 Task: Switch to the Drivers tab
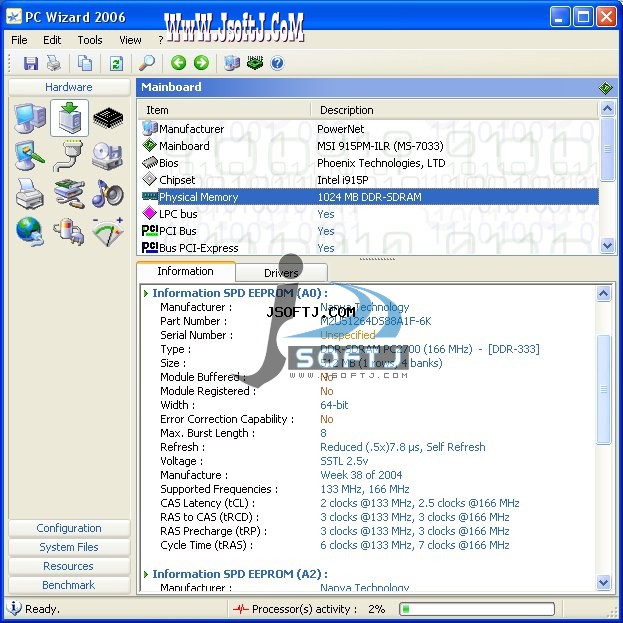[281, 273]
